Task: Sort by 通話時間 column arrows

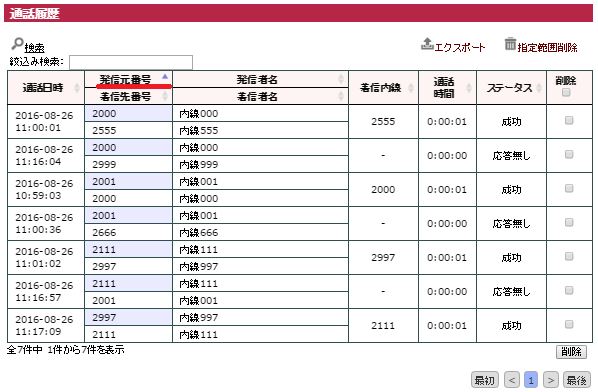Action: click(x=469, y=88)
